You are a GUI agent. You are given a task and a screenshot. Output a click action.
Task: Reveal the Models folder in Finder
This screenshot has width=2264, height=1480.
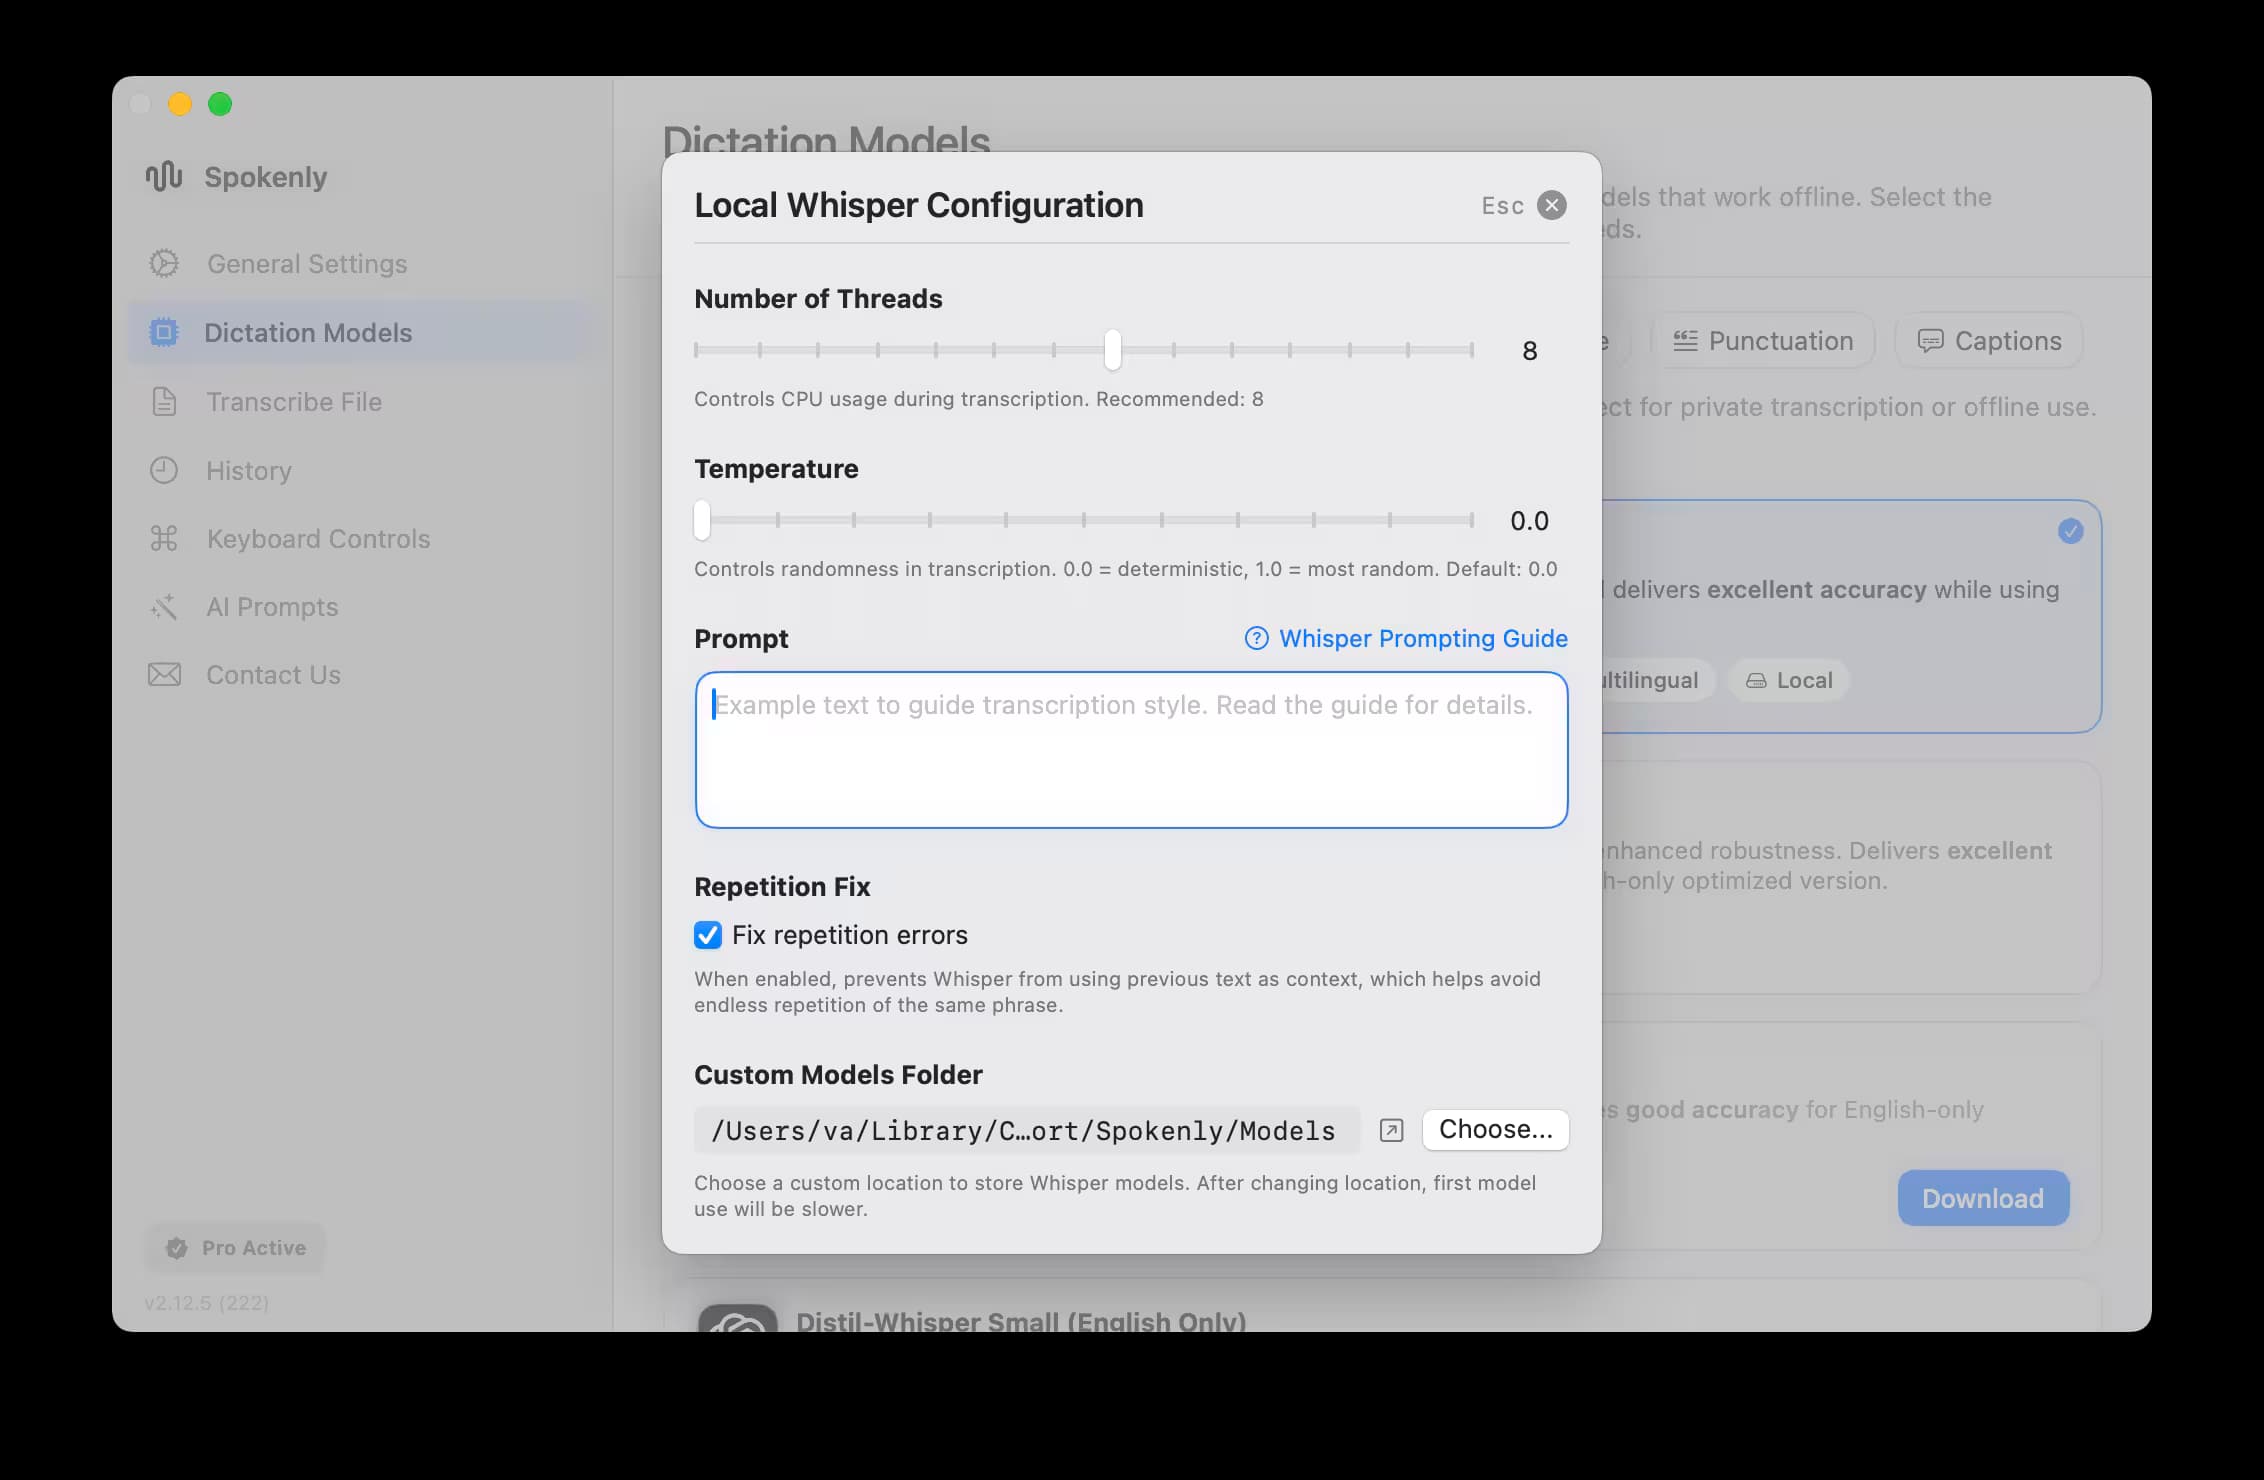click(1391, 1130)
